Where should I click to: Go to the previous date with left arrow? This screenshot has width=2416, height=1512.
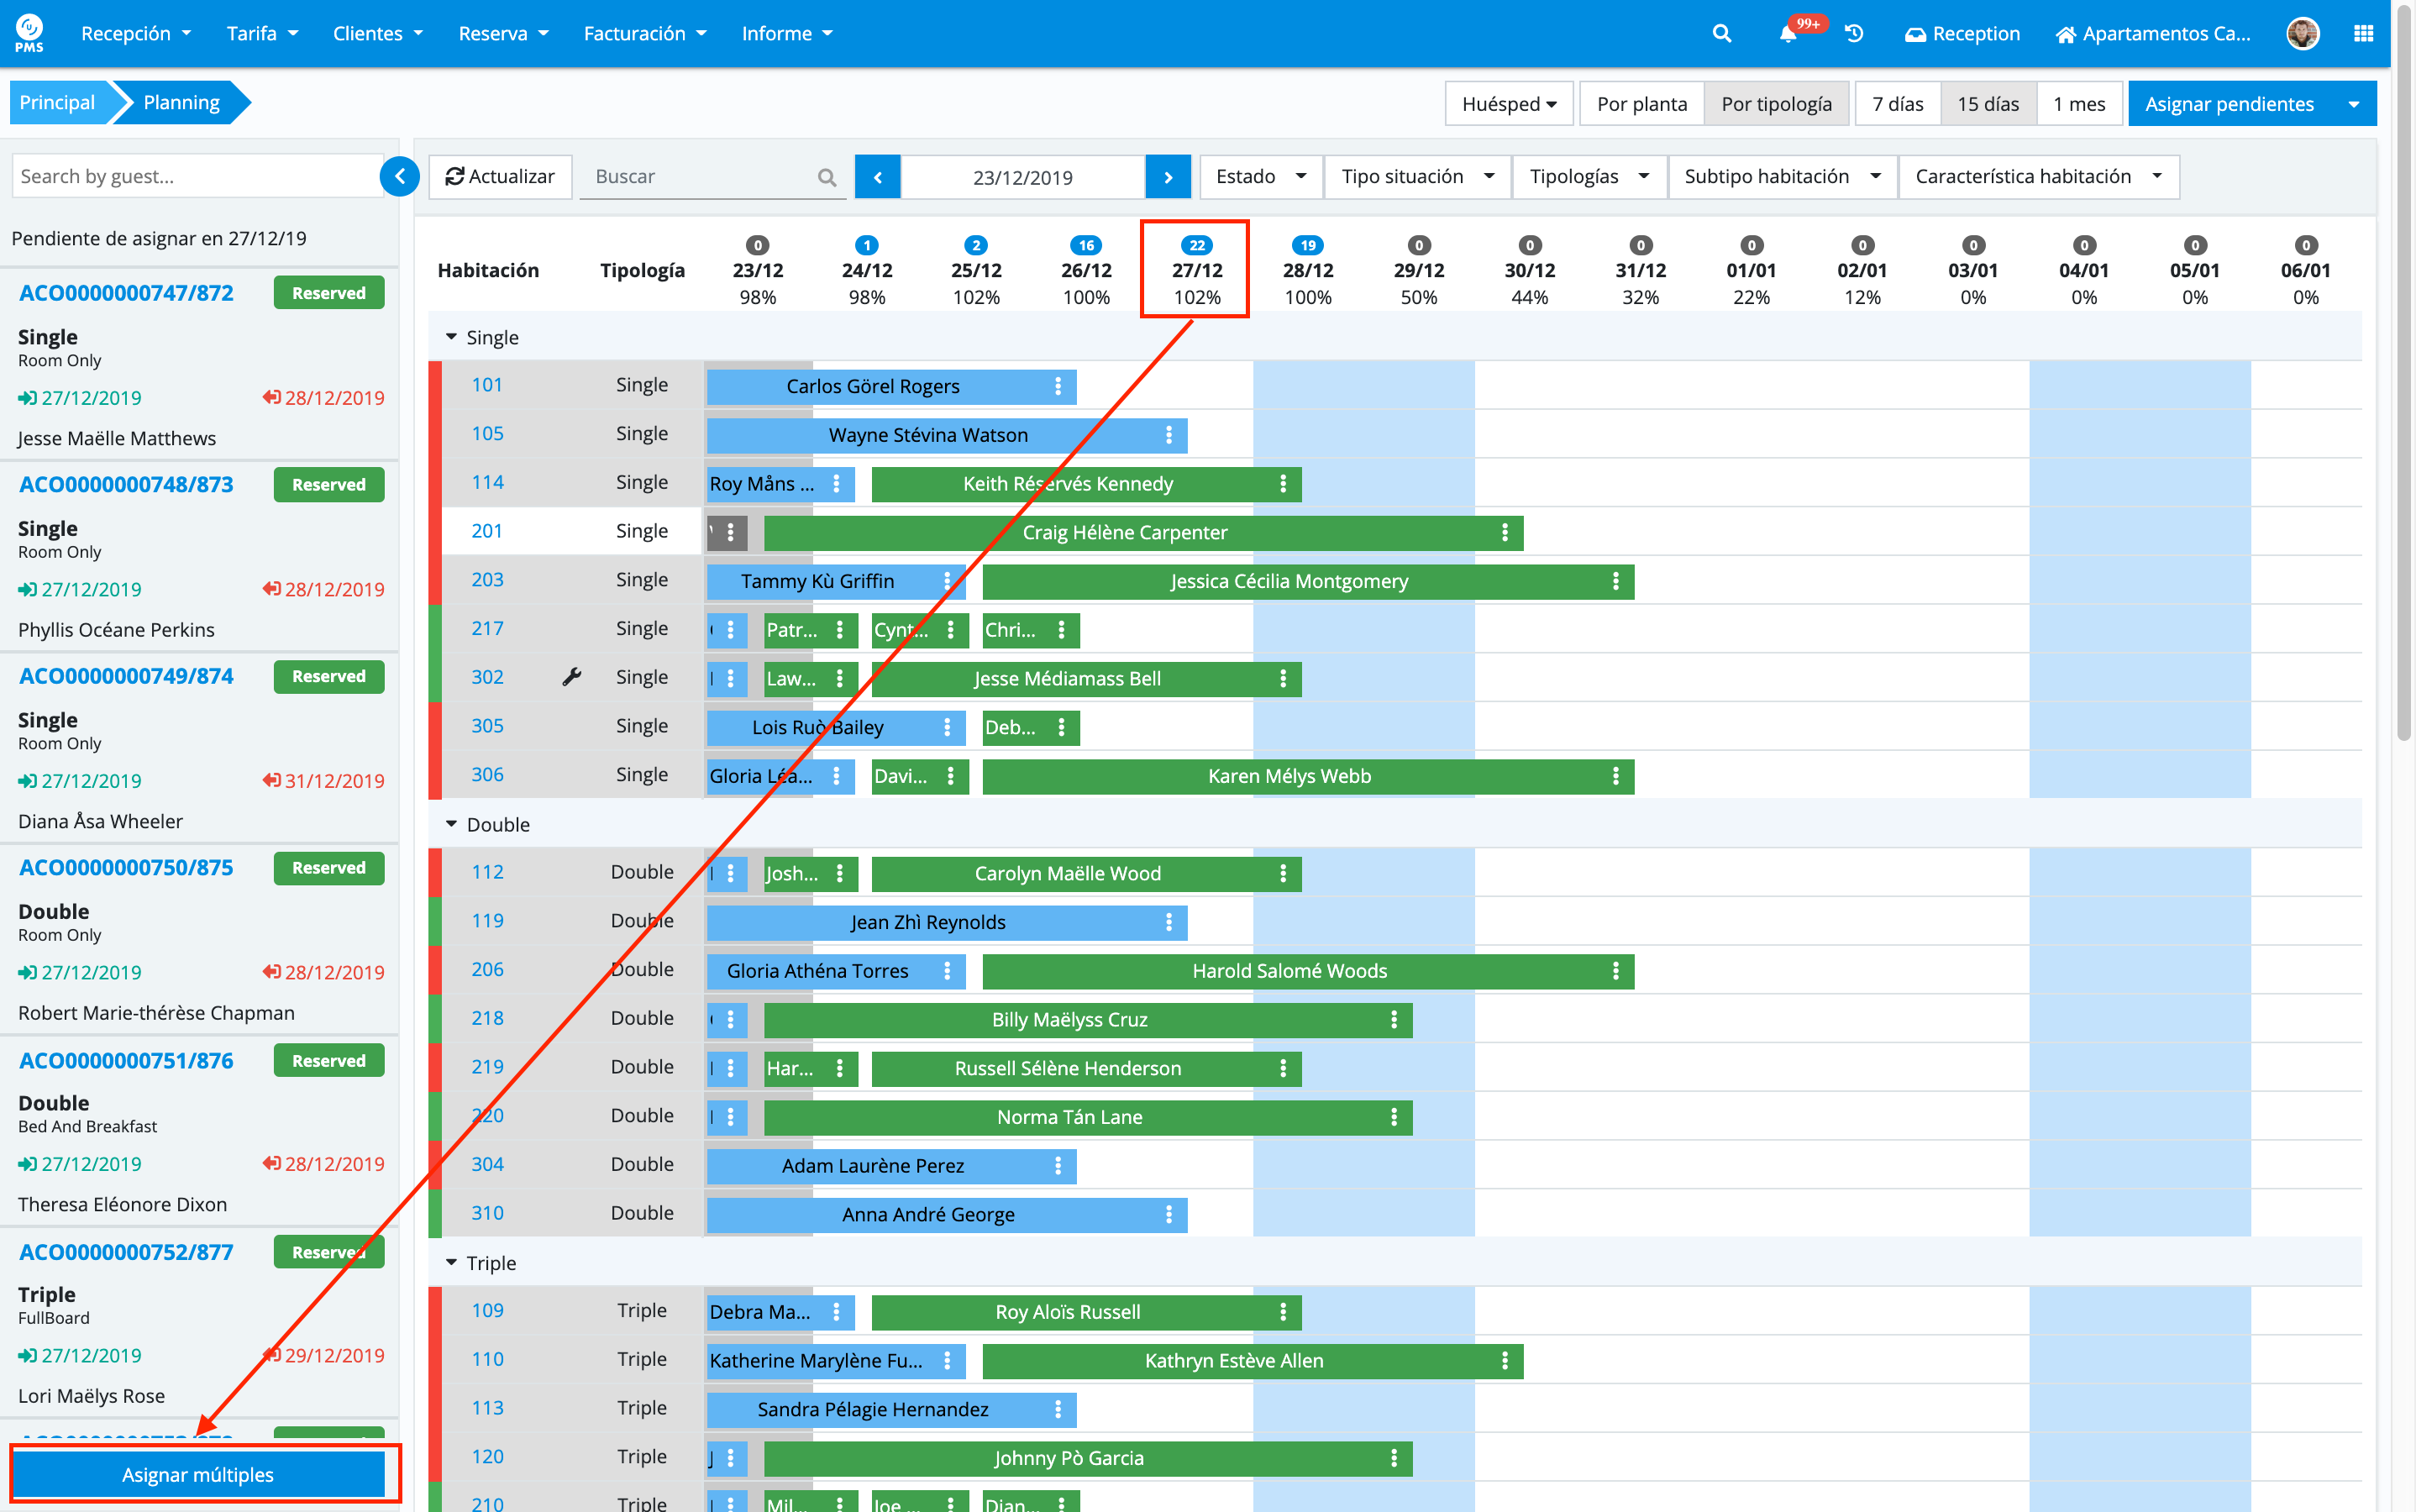(878, 177)
